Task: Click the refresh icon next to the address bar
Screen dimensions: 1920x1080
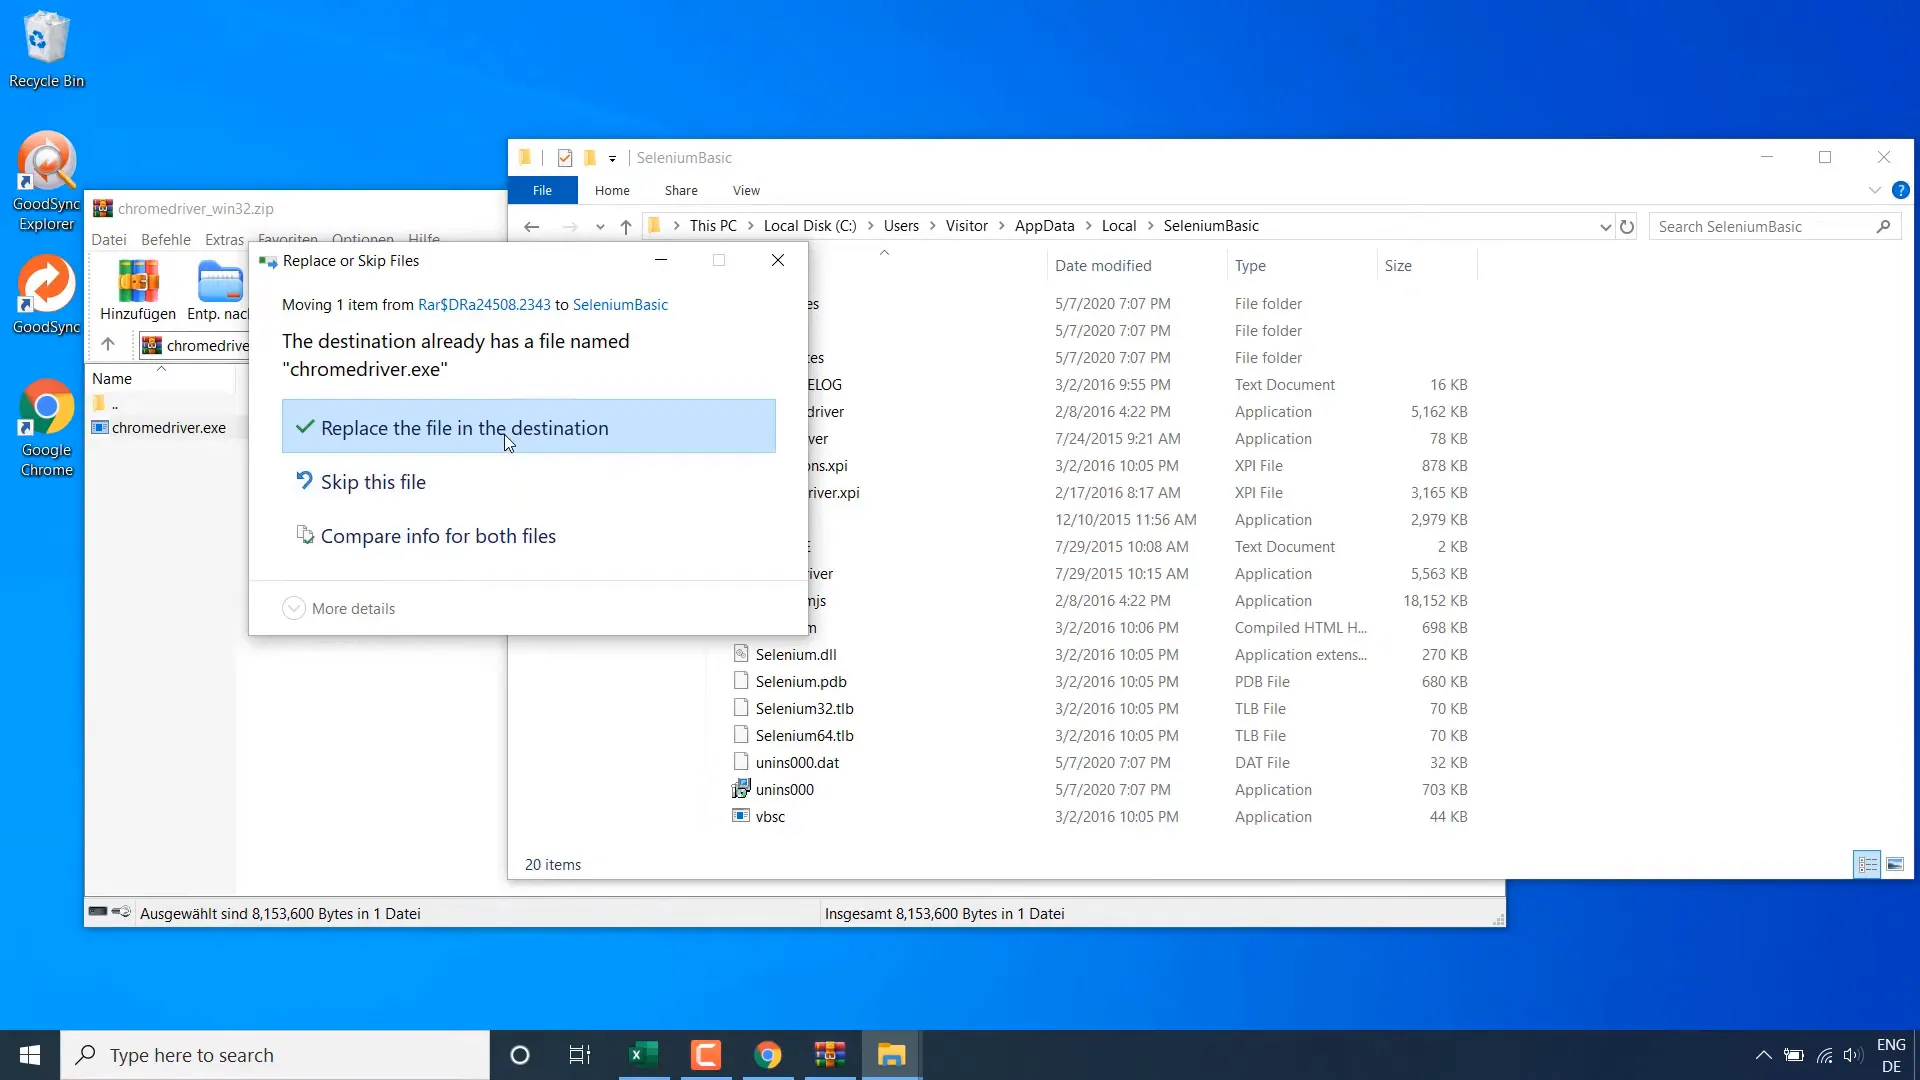Action: coord(1628,226)
